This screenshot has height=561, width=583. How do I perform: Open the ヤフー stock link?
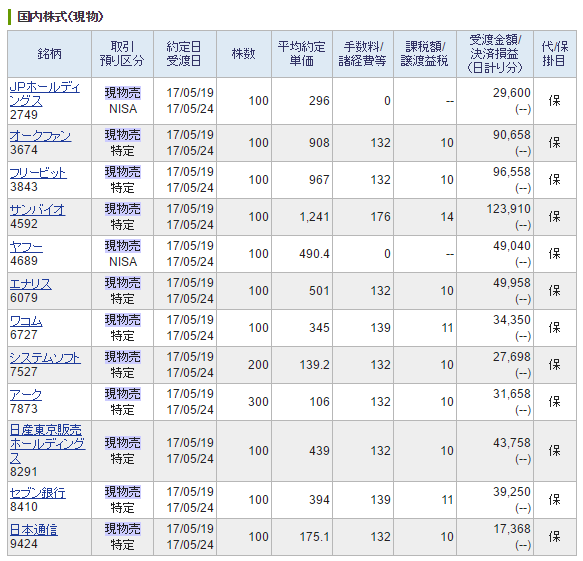(x=26, y=247)
